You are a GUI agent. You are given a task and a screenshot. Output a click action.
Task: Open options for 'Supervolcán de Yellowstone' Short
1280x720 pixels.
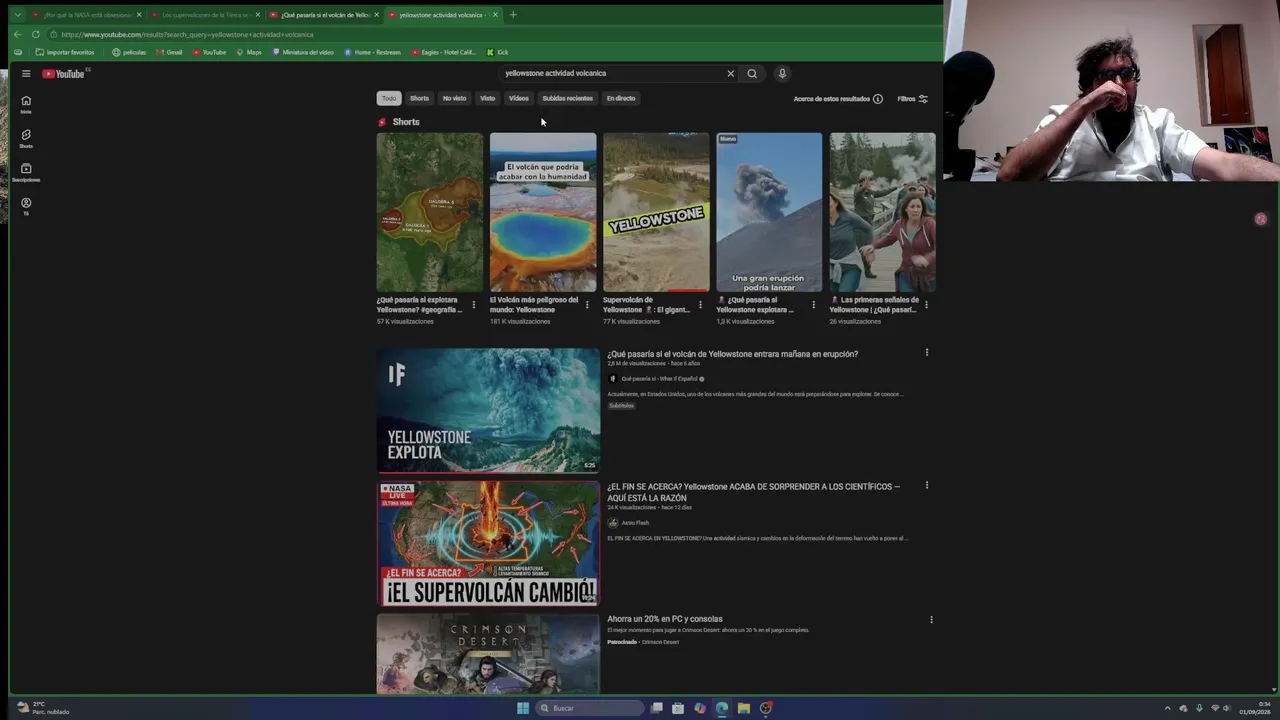click(x=700, y=305)
